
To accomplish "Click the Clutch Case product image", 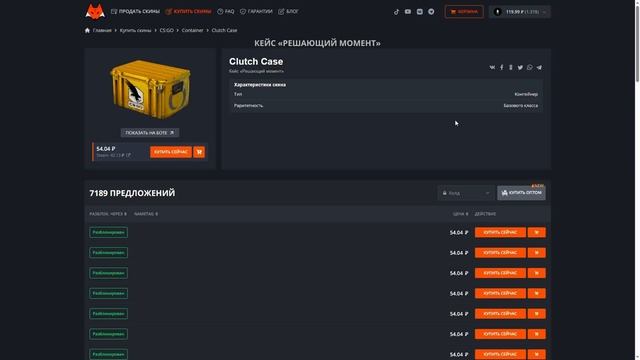I will (x=150, y=89).
